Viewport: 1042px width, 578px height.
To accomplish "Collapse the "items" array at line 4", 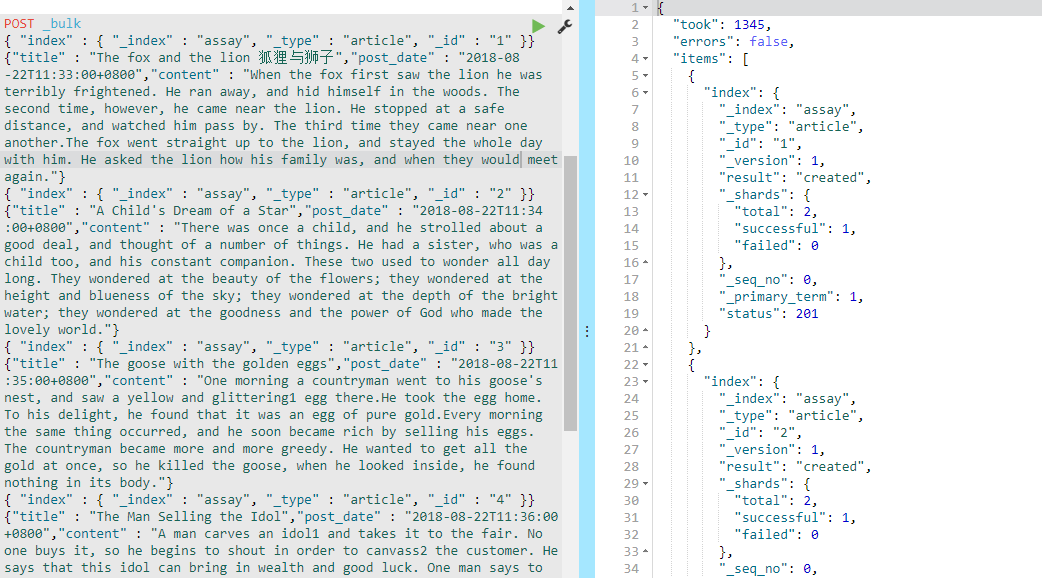I will pos(646,58).
